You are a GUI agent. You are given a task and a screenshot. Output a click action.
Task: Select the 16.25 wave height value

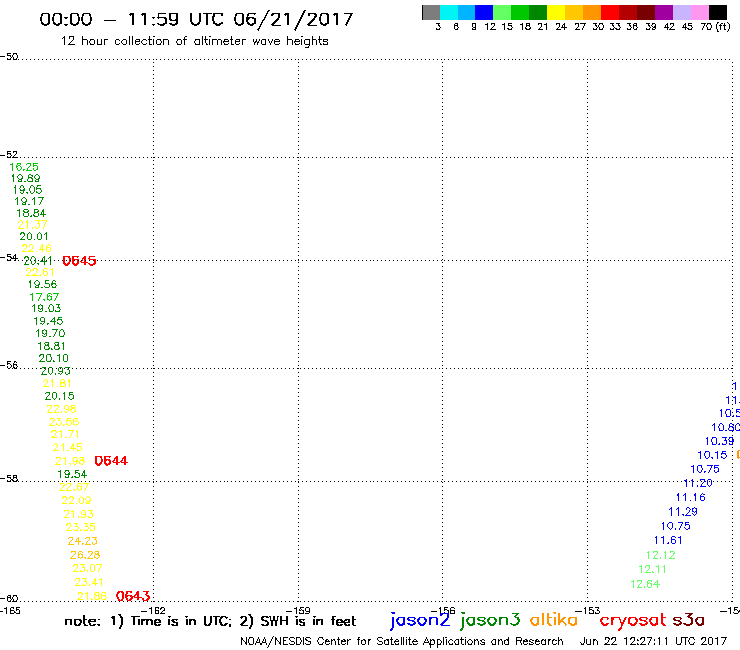click(24, 167)
